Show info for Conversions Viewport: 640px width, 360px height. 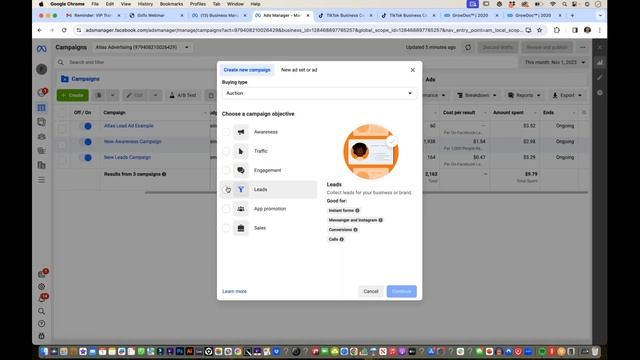(355, 230)
